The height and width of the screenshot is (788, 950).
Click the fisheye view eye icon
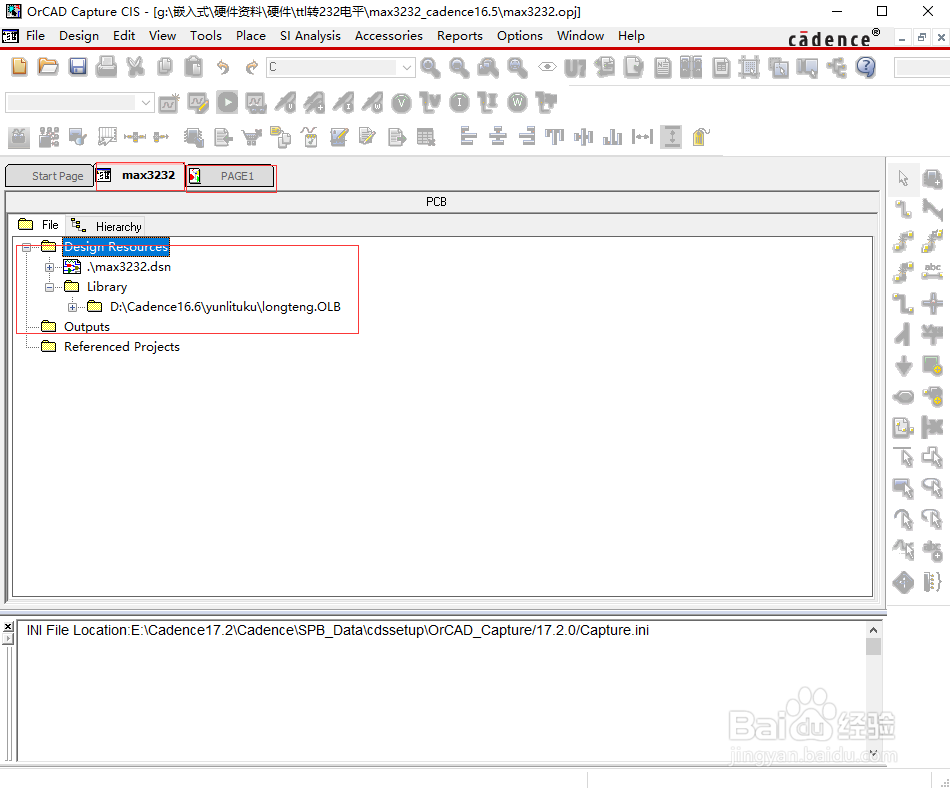pyautogui.click(x=547, y=67)
